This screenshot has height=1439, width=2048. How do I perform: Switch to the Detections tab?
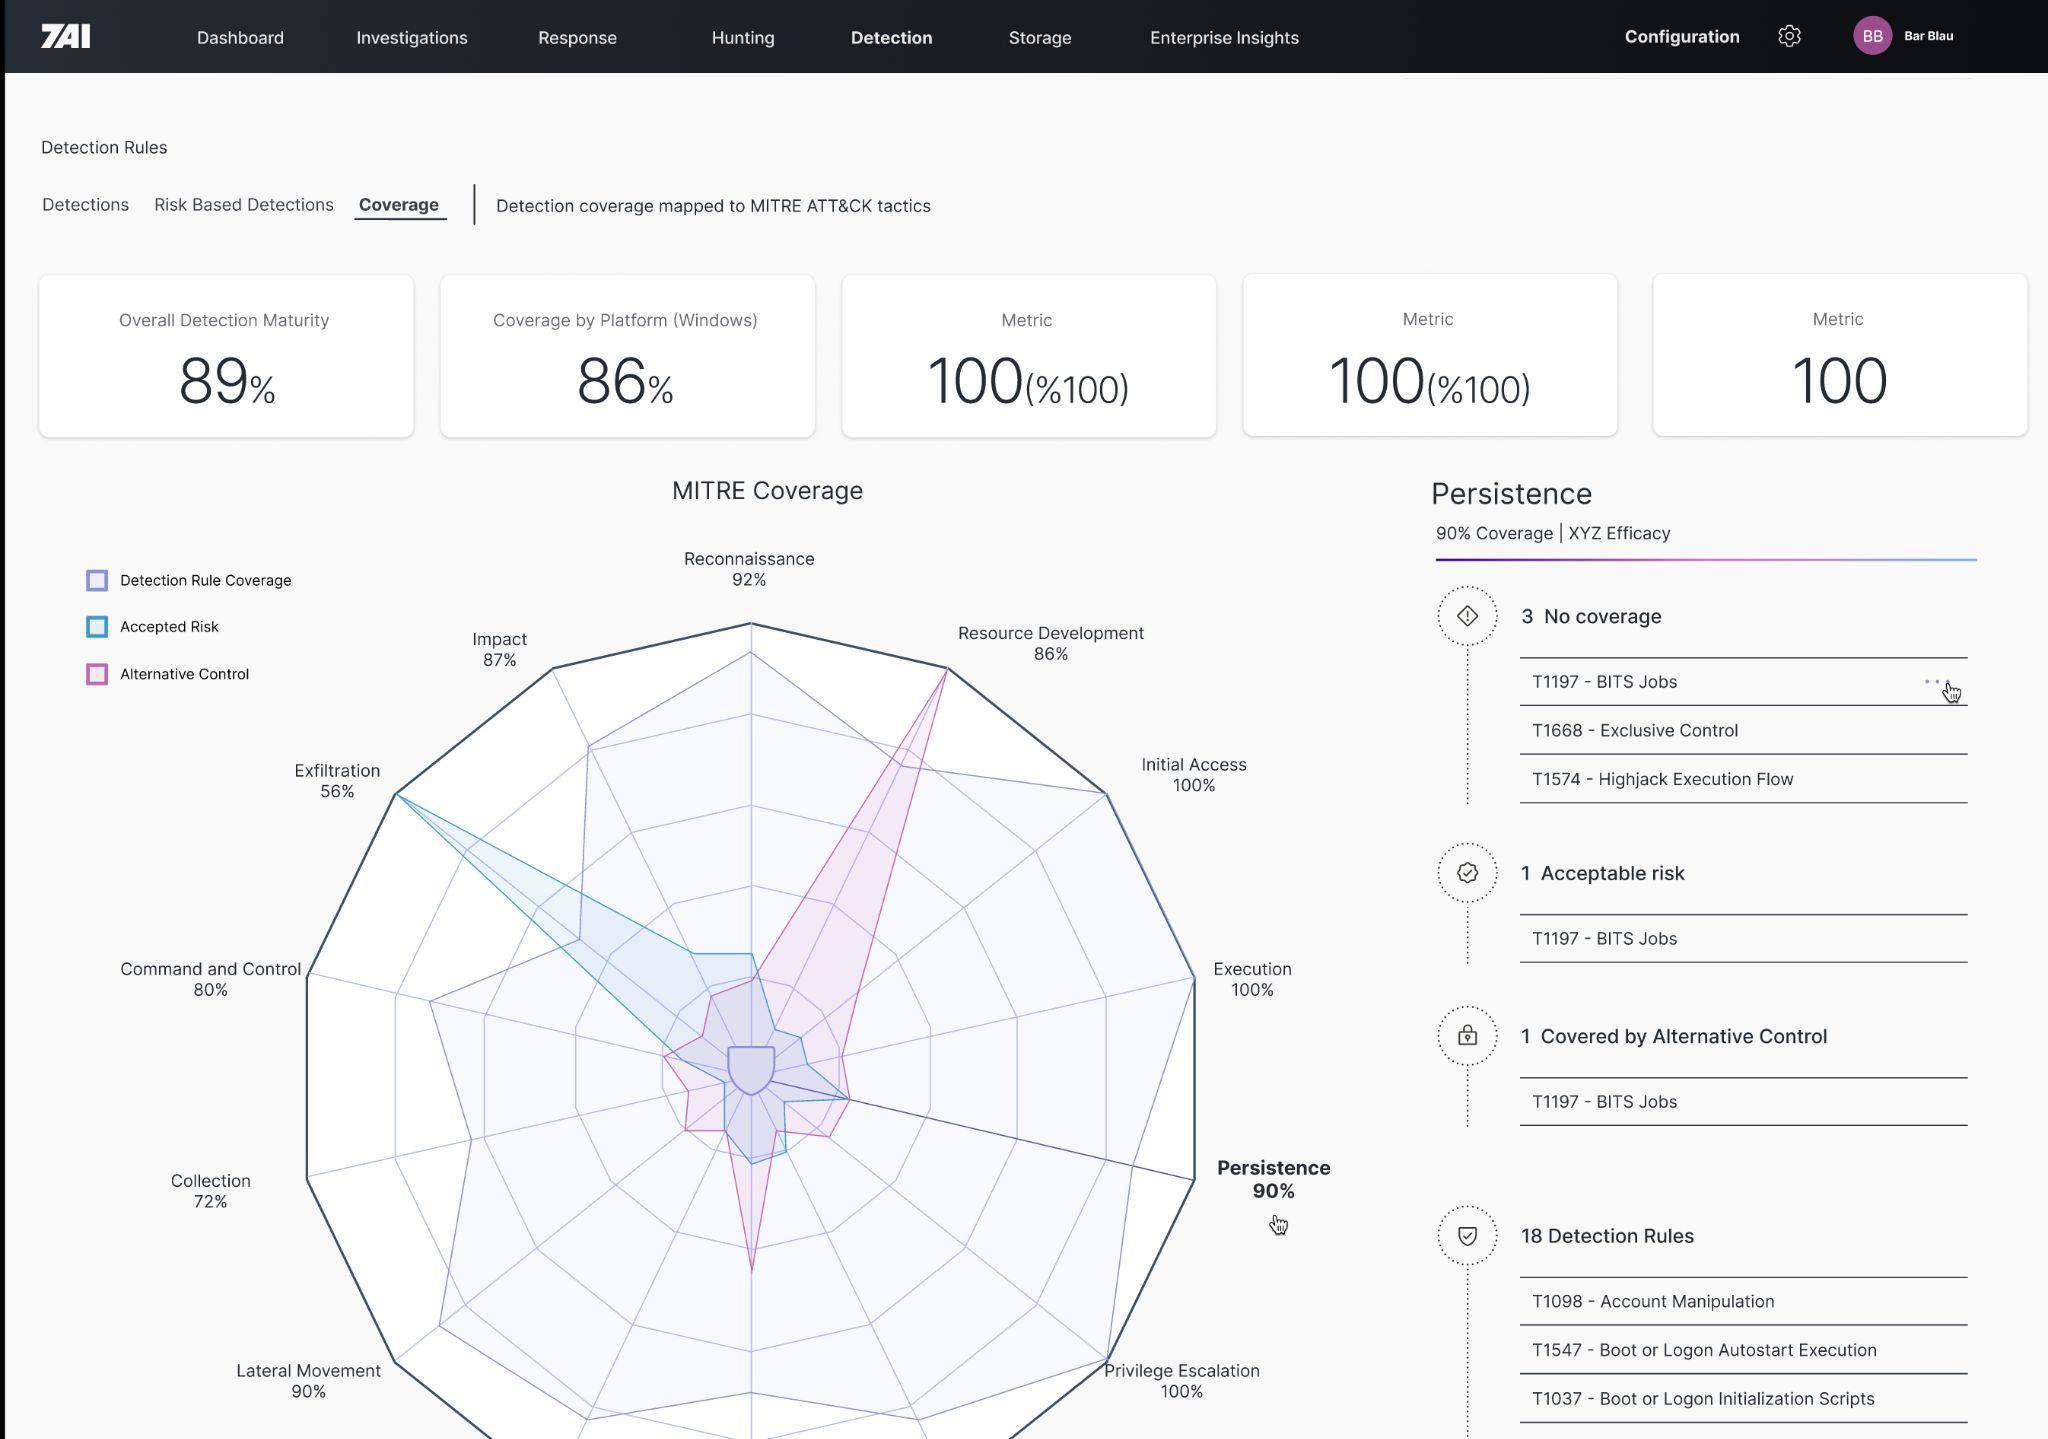point(85,204)
